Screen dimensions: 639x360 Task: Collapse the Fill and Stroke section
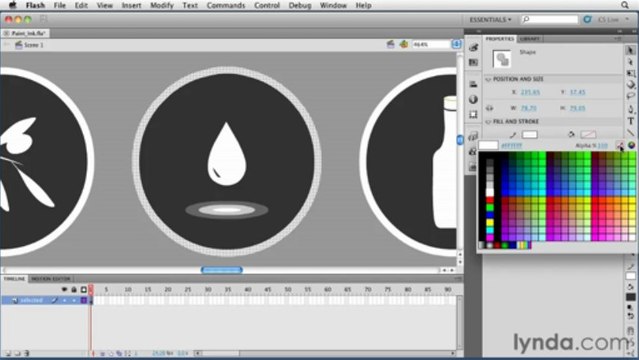tap(488, 121)
